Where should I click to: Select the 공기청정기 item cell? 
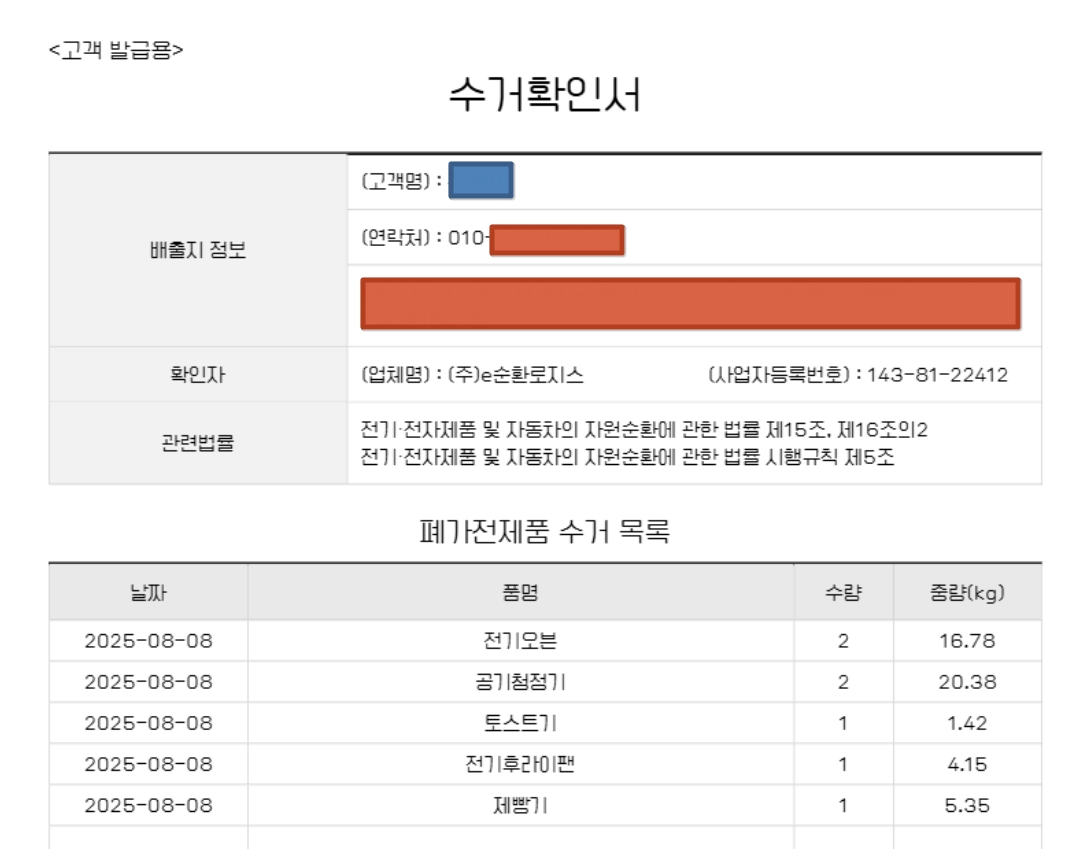[520, 682]
